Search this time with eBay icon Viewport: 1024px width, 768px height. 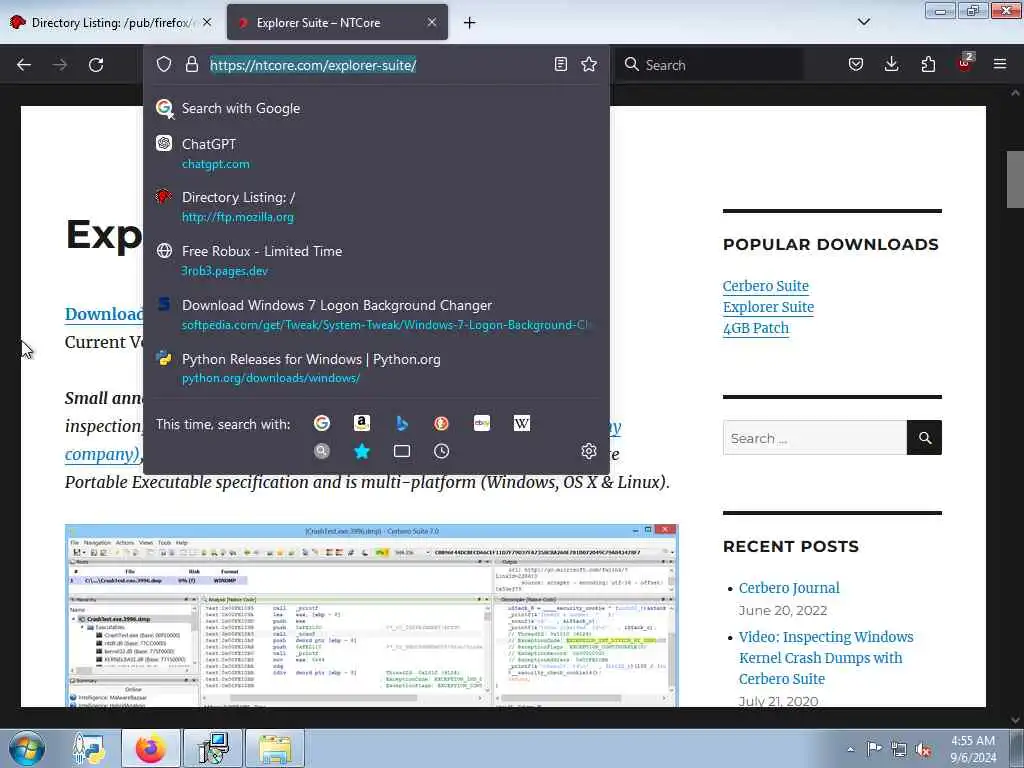point(482,423)
